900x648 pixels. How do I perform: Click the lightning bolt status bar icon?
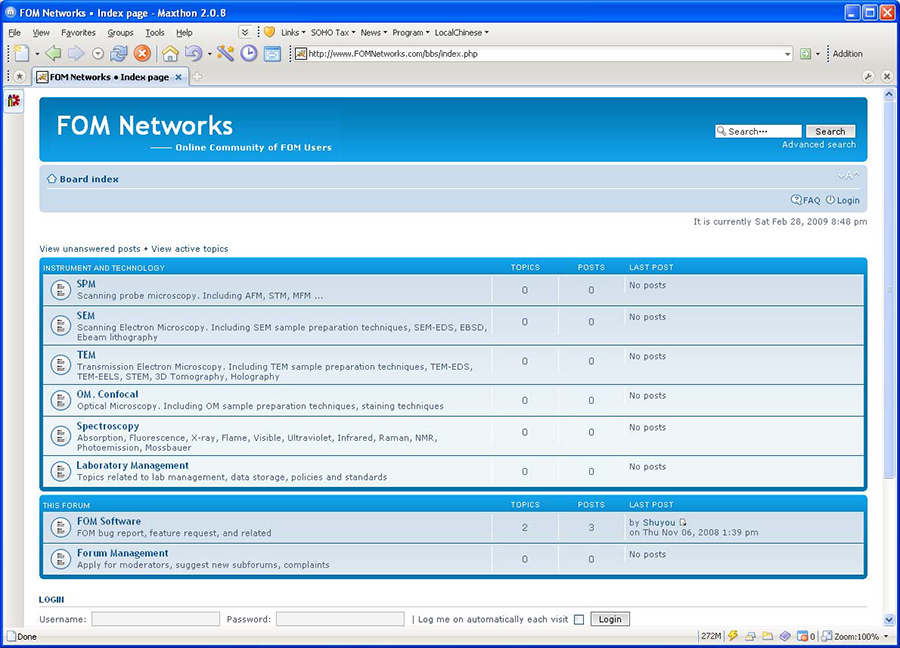[x=733, y=636]
